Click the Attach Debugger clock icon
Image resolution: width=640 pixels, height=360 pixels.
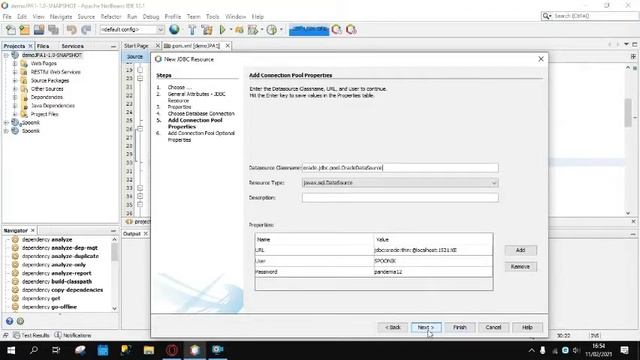click(271, 30)
